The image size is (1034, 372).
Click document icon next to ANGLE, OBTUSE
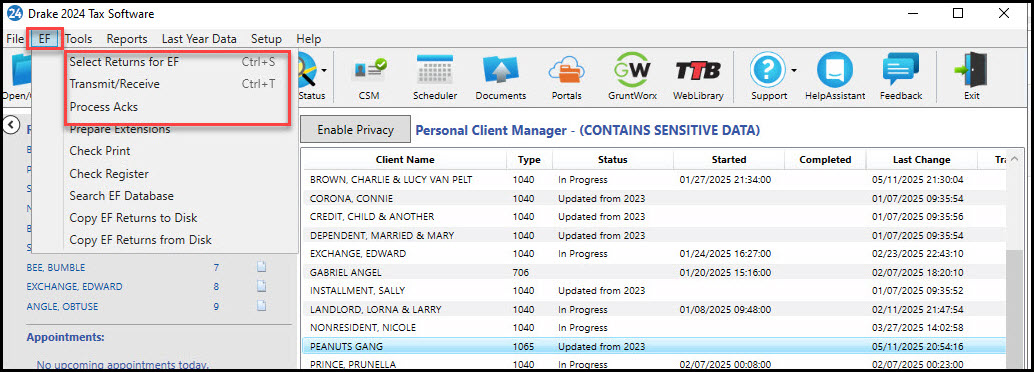point(261,305)
